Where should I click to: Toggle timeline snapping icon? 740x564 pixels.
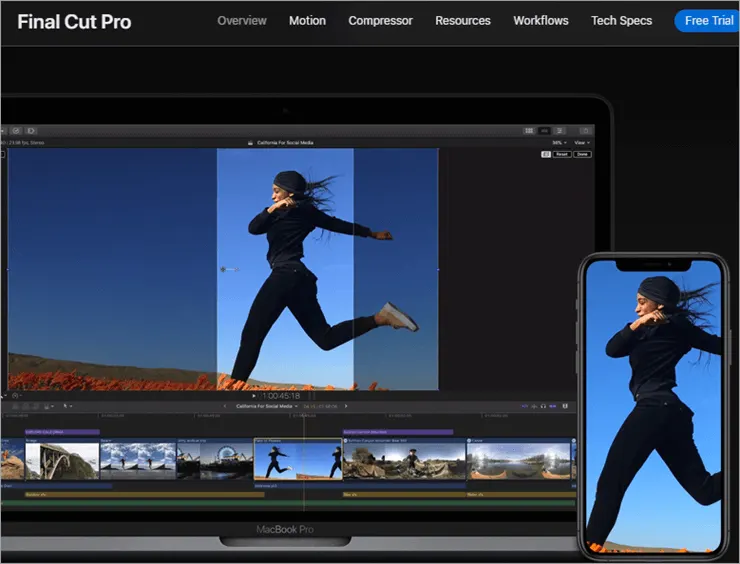[x=553, y=406]
